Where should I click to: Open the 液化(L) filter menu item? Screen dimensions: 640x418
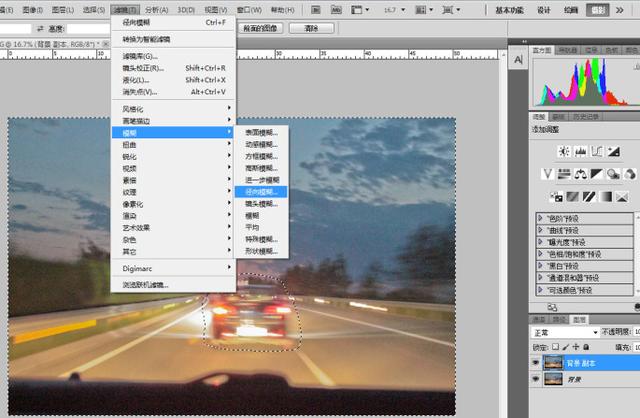point(174,80)
